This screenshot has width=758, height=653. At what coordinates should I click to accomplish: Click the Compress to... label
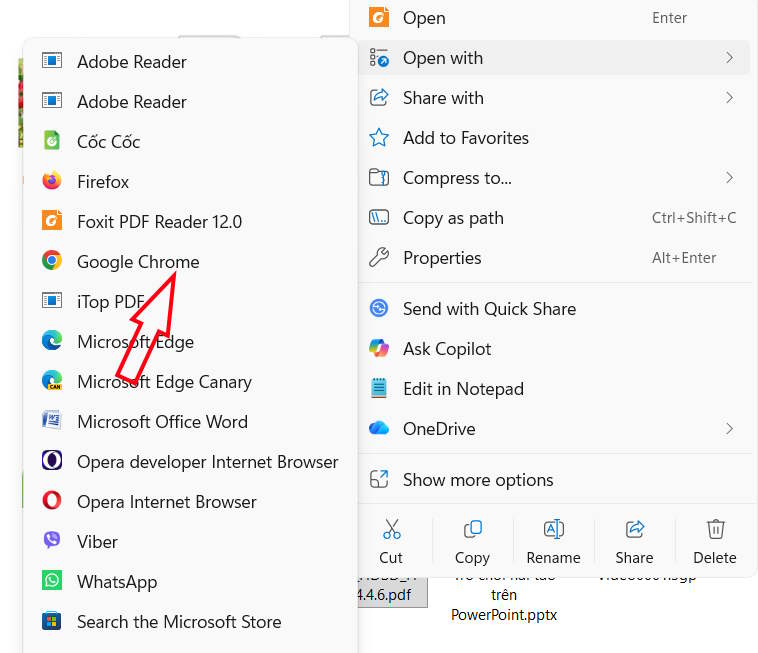(x=457, y=178)
